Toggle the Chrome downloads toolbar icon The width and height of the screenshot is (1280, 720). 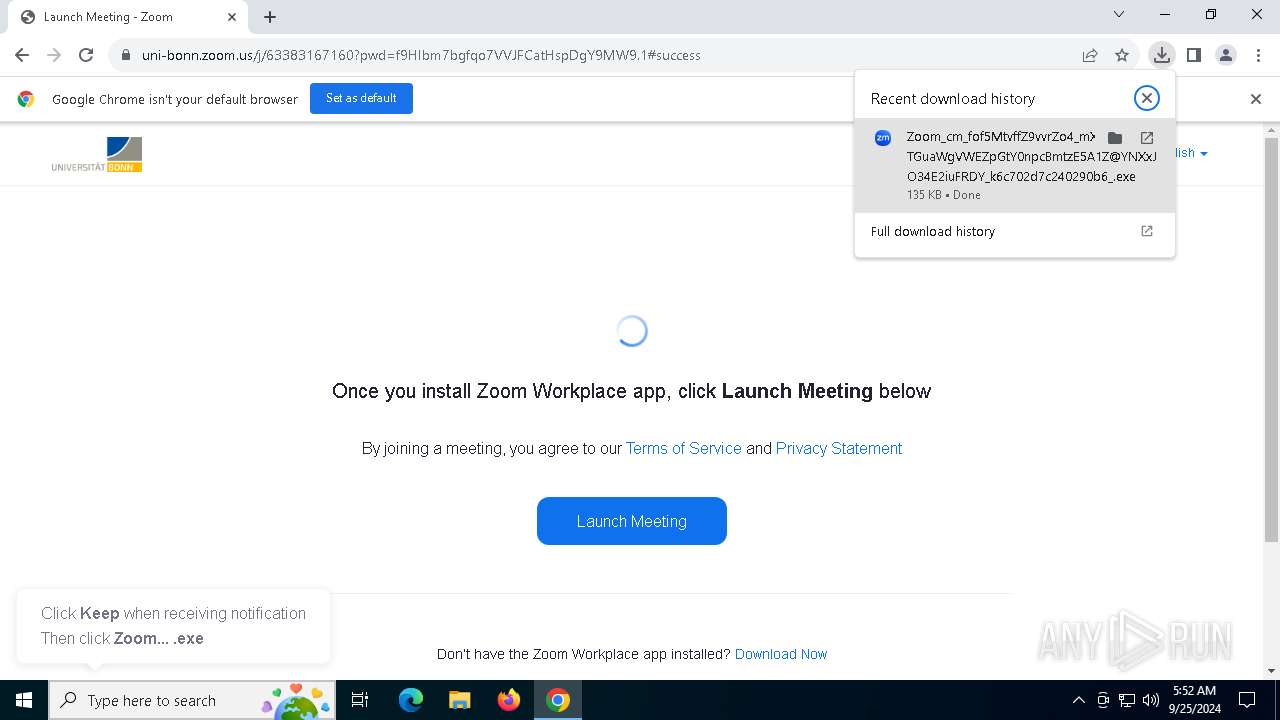(1161, 55)
